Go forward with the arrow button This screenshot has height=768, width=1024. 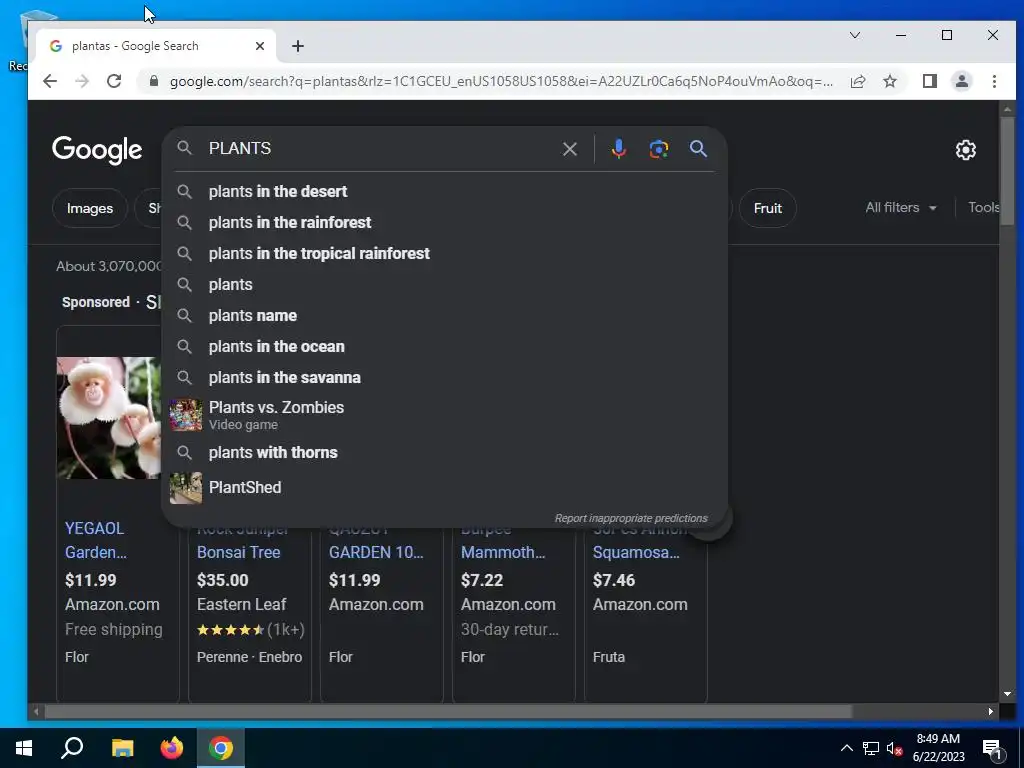(82, 81)
